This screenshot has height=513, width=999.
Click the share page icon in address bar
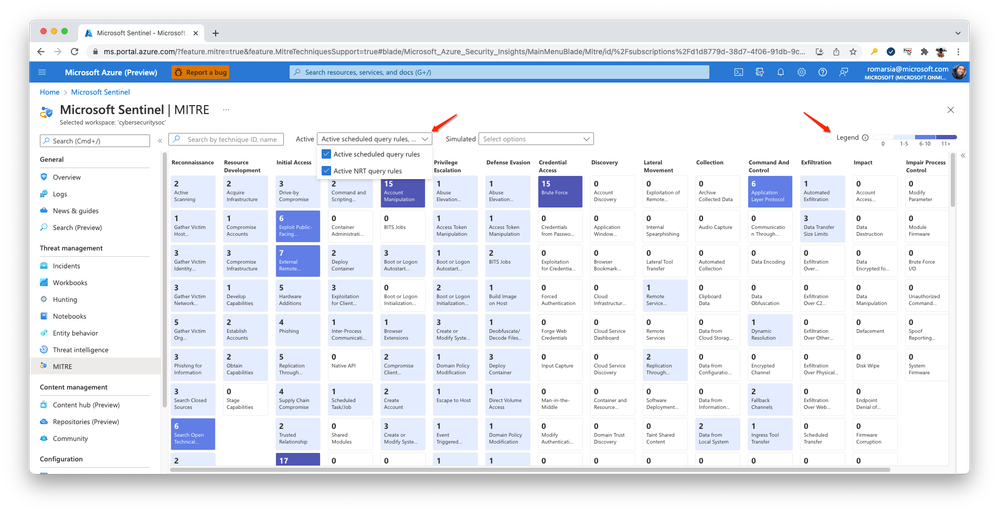click(837, 52)
